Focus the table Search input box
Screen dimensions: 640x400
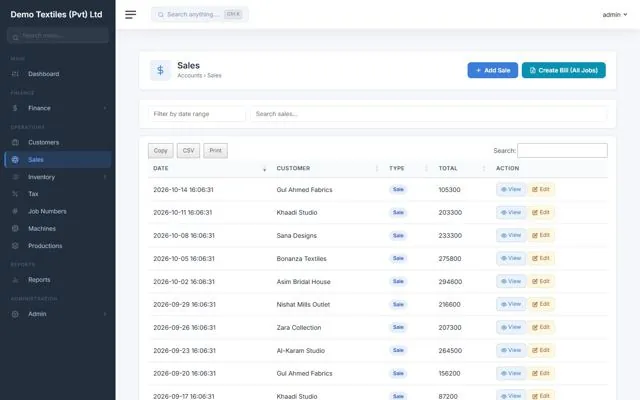tap(562, 151)
